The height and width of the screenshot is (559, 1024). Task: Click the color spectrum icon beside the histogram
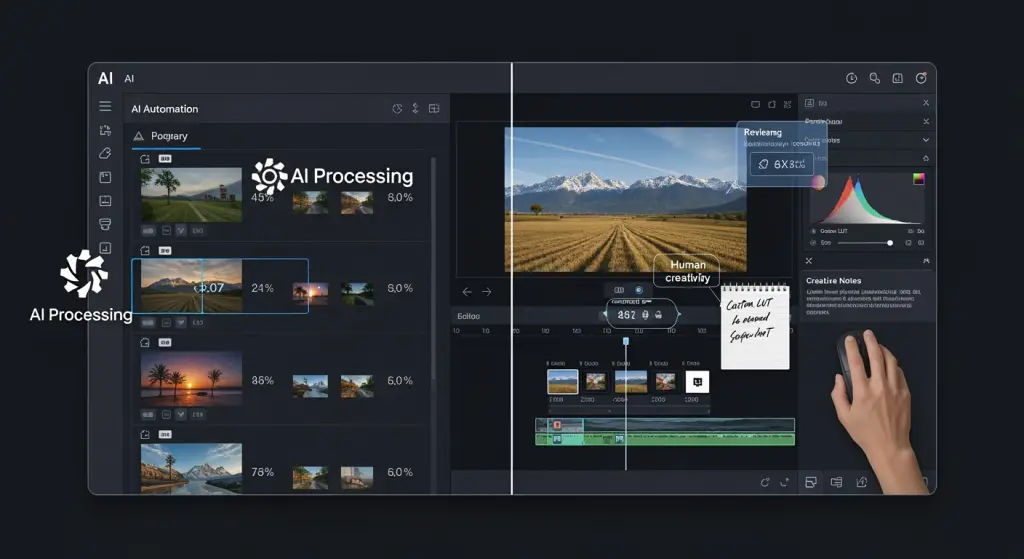(x=919, y=179)
